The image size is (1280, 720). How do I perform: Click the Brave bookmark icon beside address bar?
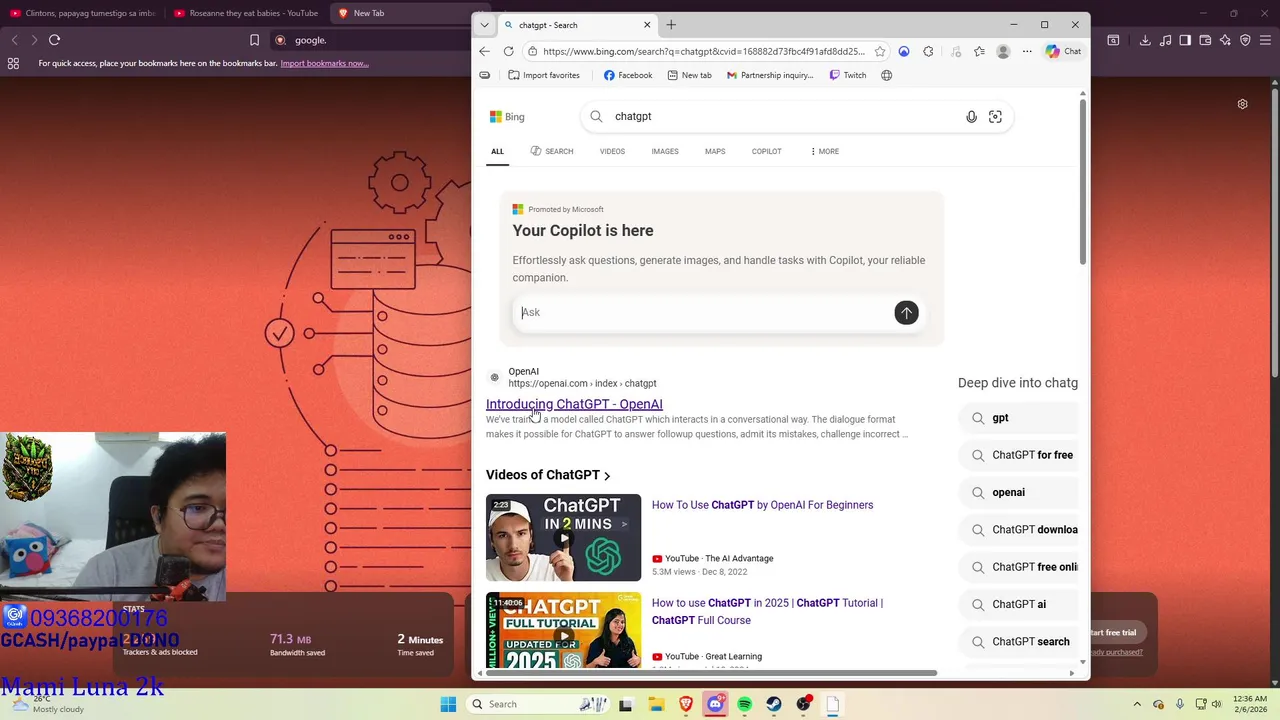(x=254, y=40)
